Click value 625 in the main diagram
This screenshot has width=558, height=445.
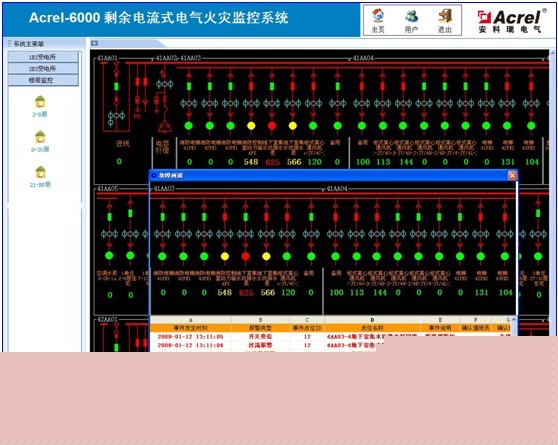pyautogui.click(x=272, y=162)
